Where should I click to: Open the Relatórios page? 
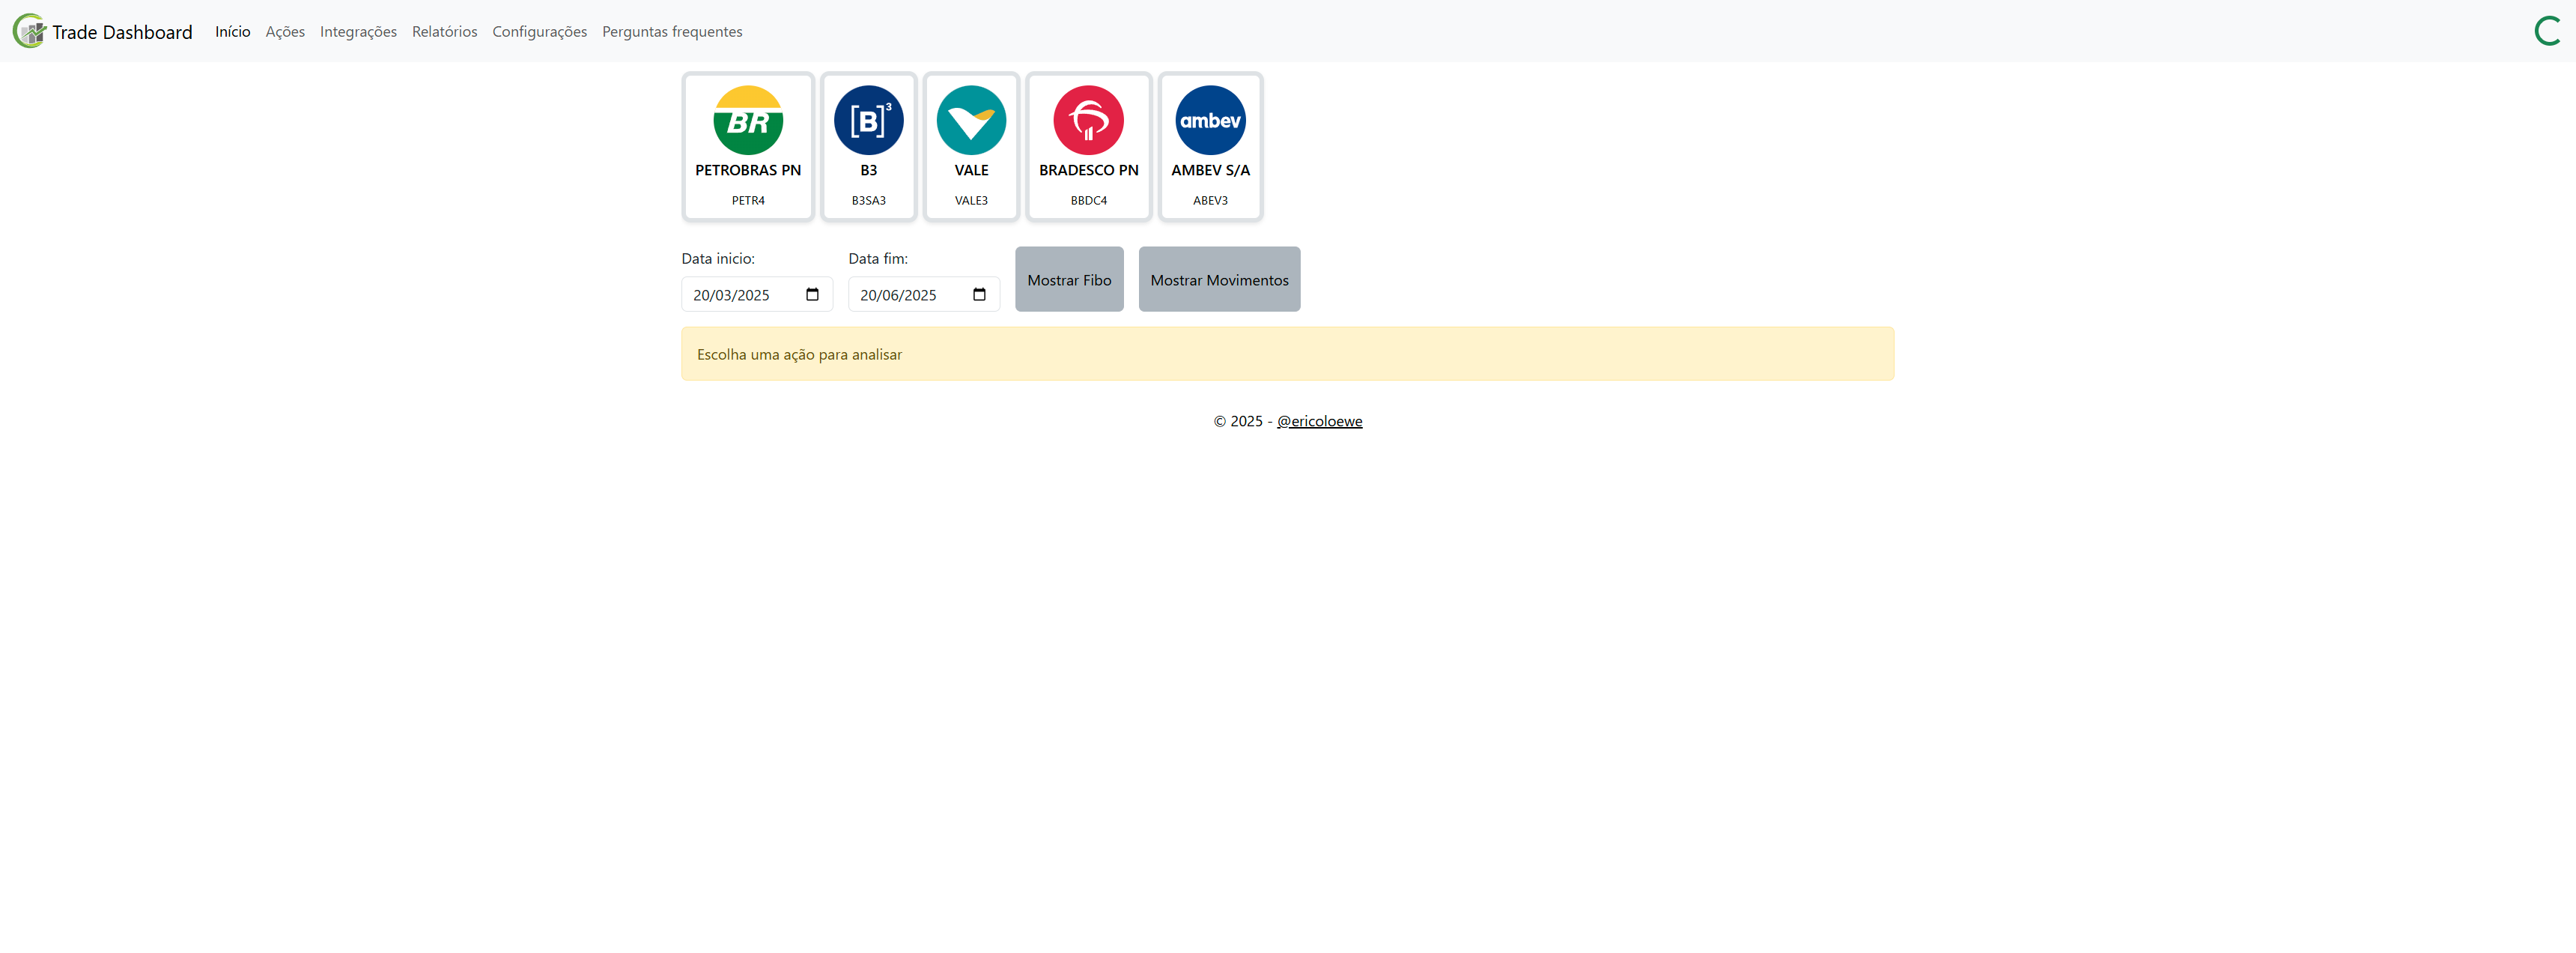[445, 32]
